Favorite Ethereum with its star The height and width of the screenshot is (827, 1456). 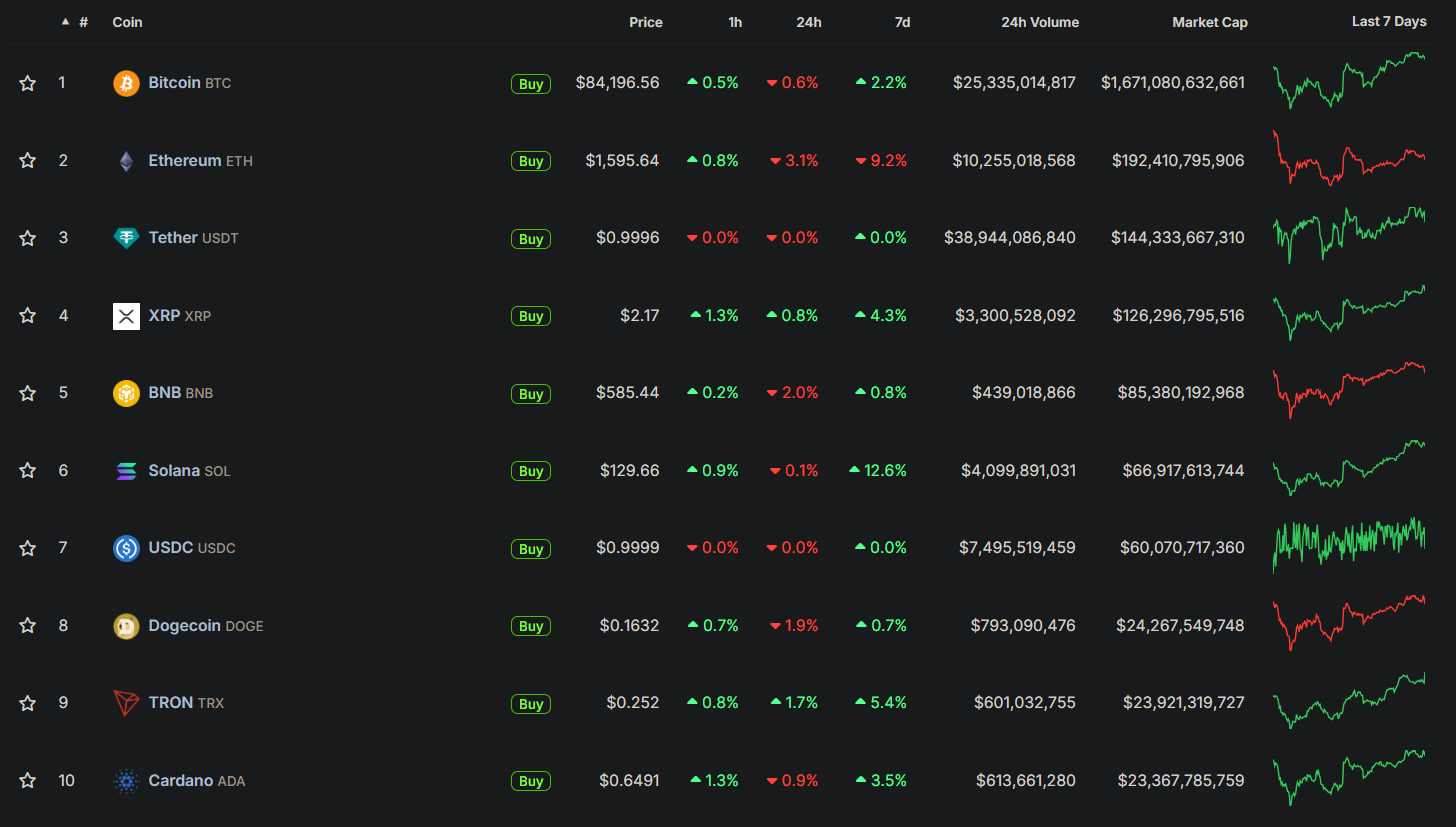(x=27, y=160)
